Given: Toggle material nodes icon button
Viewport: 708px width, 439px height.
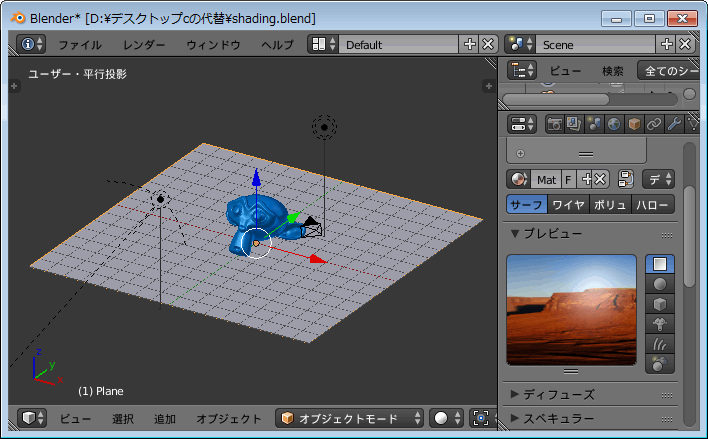Looking at the screenshot, I should 626,179.
